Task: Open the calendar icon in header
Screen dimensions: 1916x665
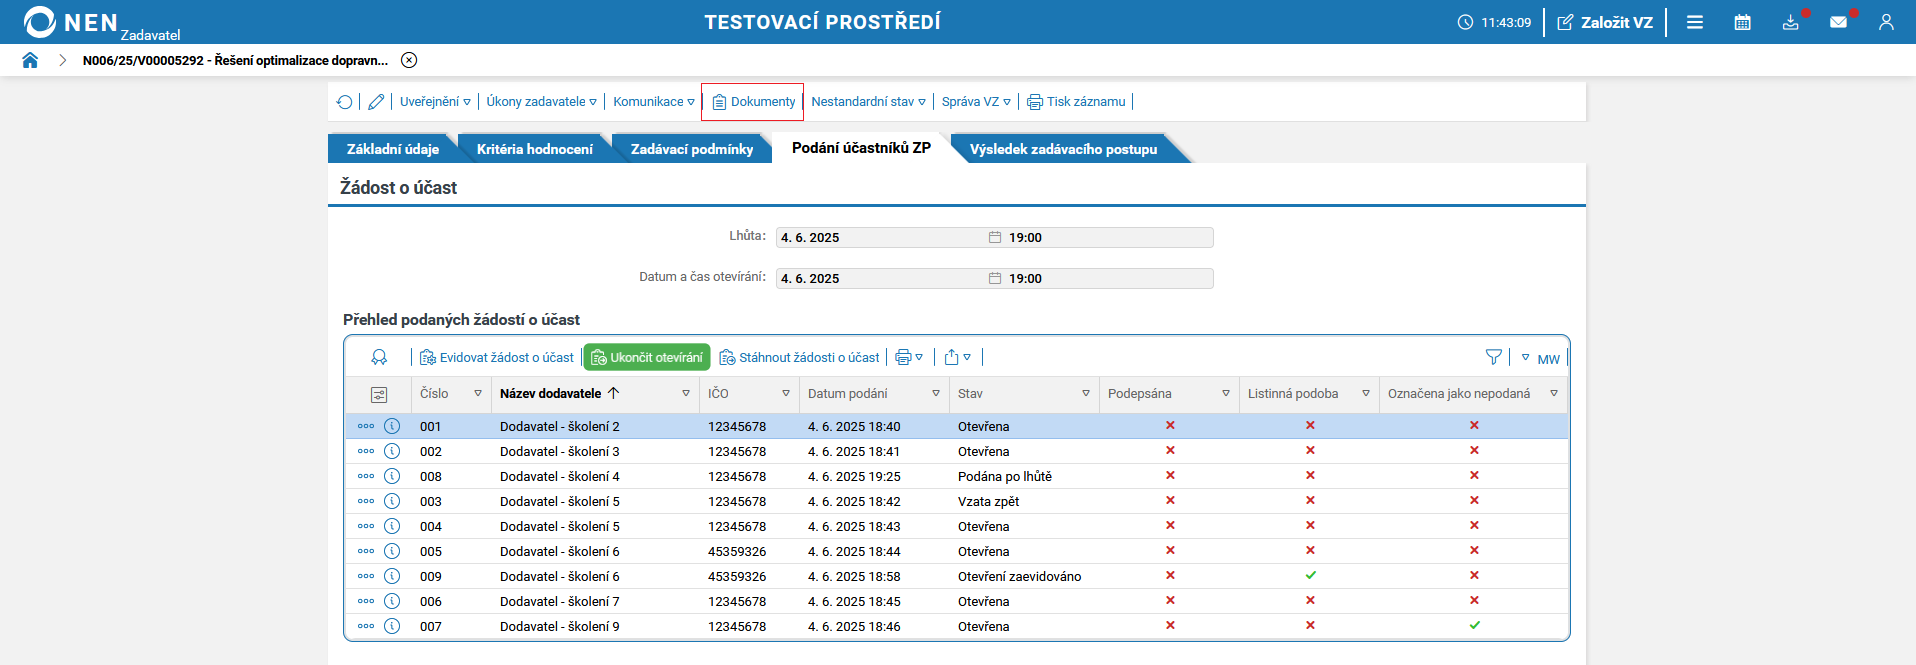Action: (x=1743, y=22)
